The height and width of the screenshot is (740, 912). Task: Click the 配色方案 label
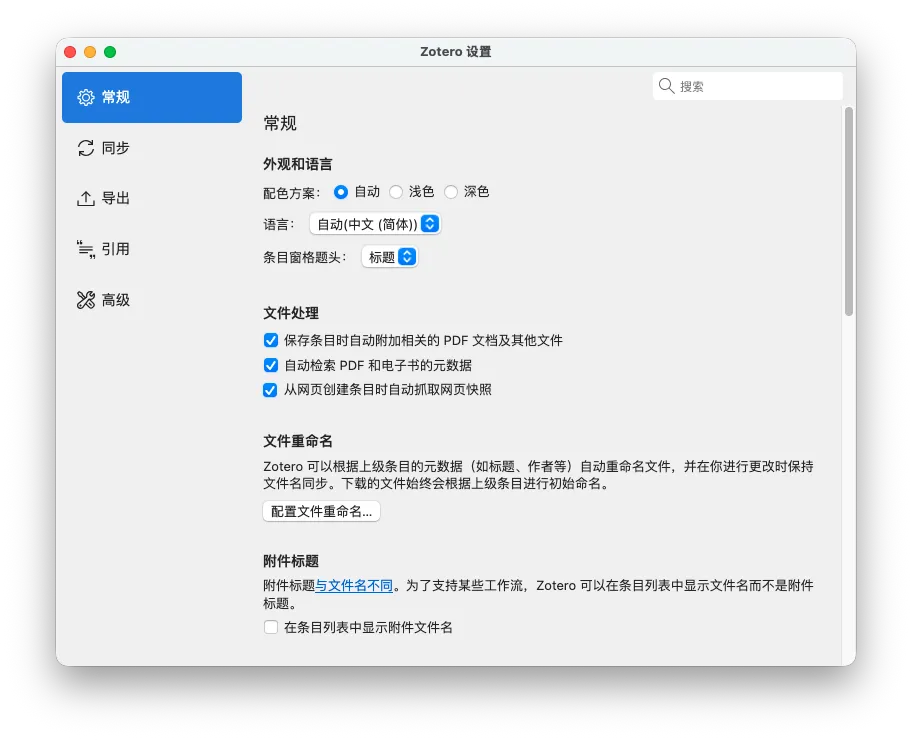[x=292, y=193]
